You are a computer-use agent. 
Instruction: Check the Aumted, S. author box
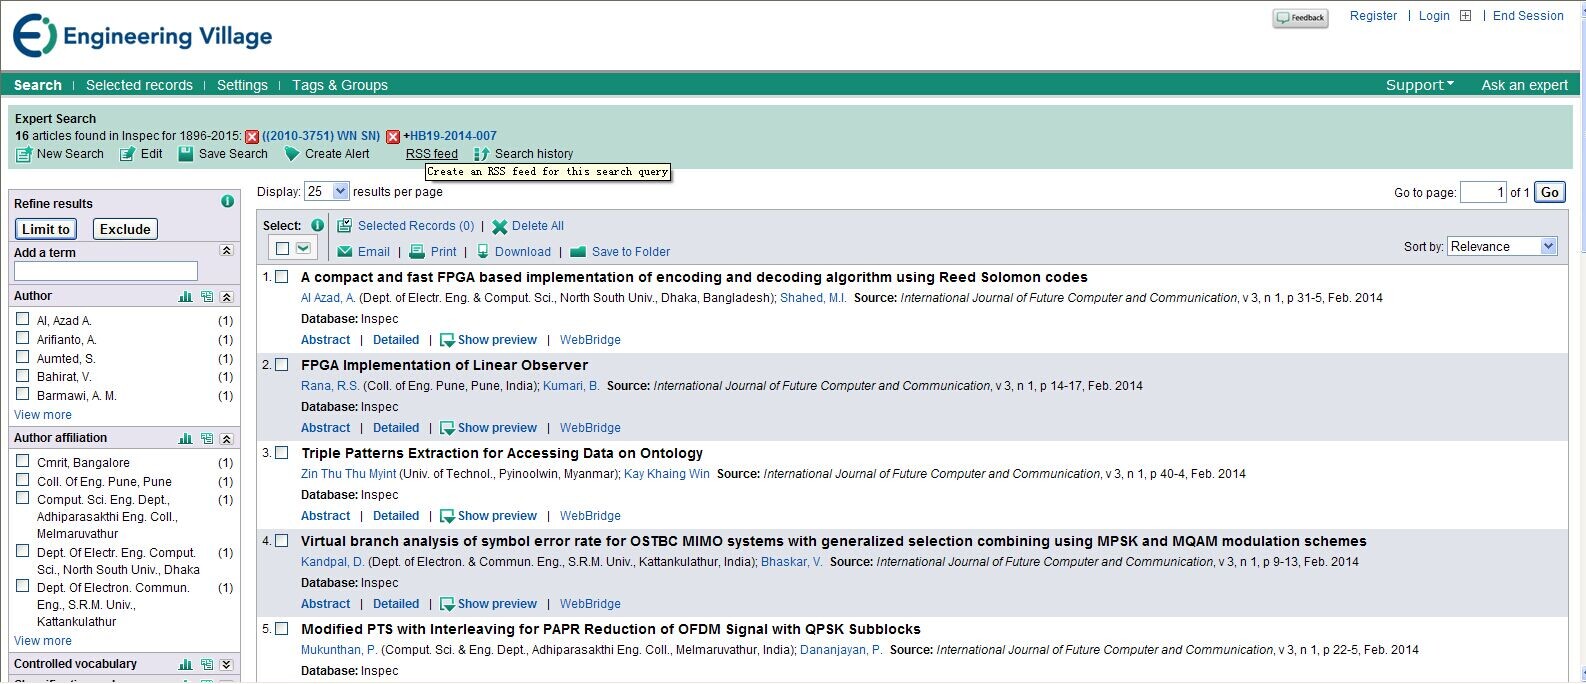[x=22, y=357]
